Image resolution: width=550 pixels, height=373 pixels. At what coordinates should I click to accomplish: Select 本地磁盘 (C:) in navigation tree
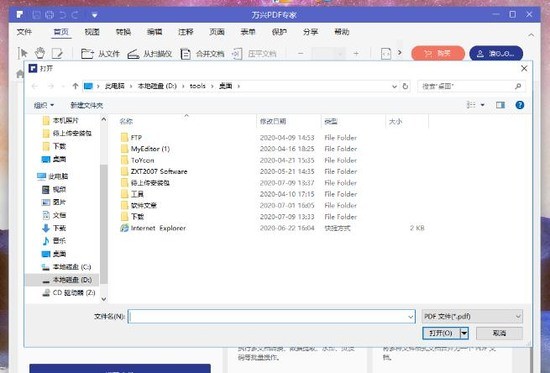click(72, 267)
